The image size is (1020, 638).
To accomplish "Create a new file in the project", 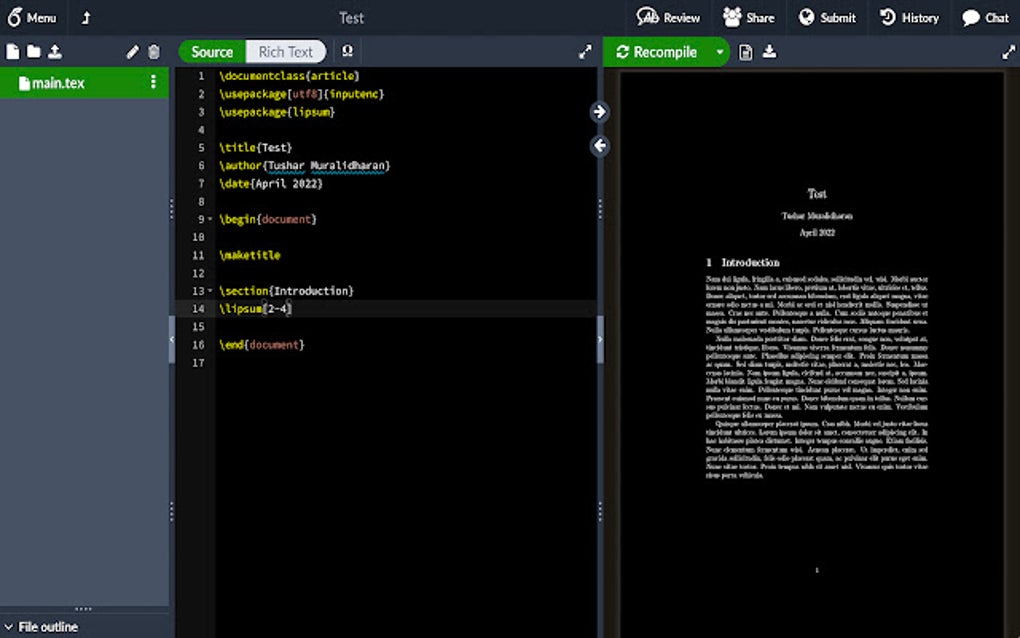I will (11, 51).
